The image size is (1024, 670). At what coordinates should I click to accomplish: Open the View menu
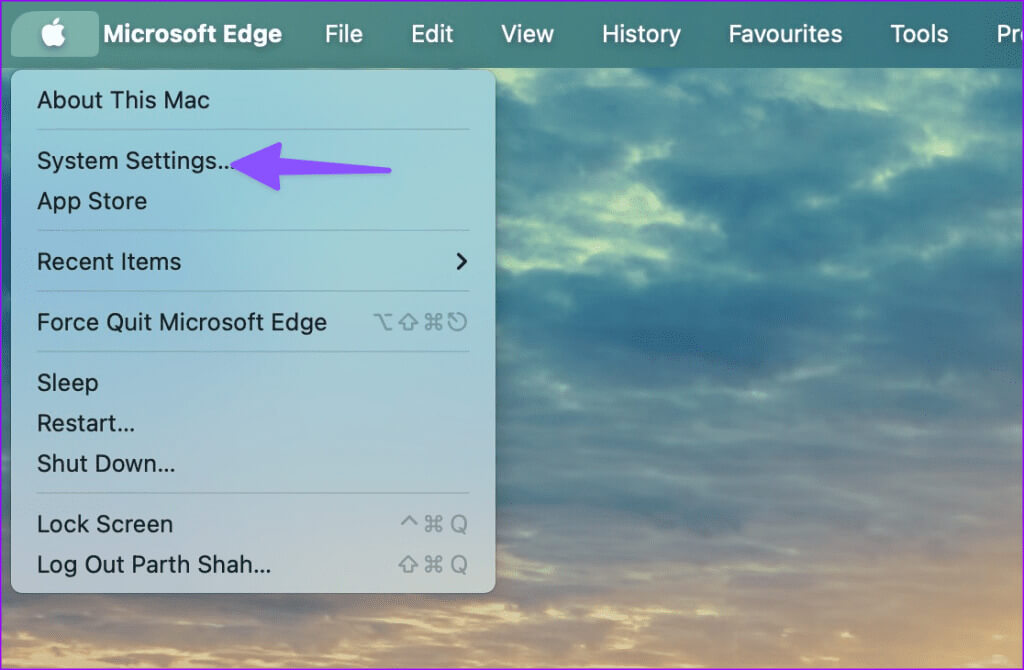527,34
